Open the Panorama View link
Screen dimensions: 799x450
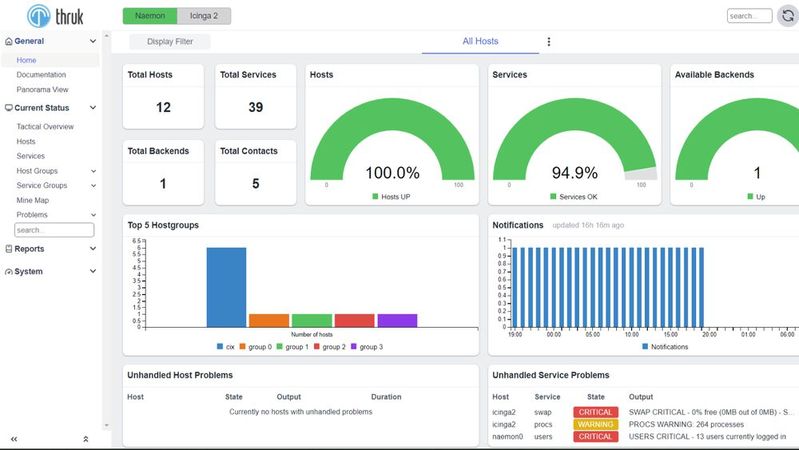42,89
